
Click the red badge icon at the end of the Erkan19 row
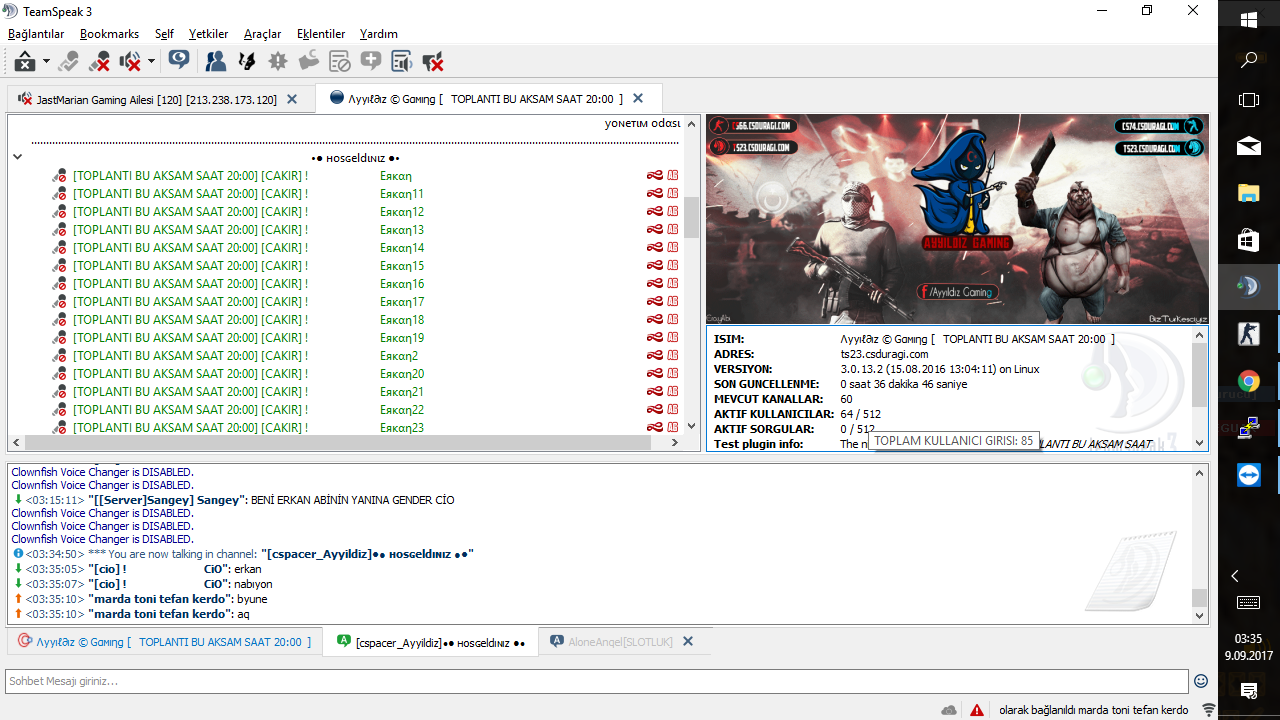673,338
